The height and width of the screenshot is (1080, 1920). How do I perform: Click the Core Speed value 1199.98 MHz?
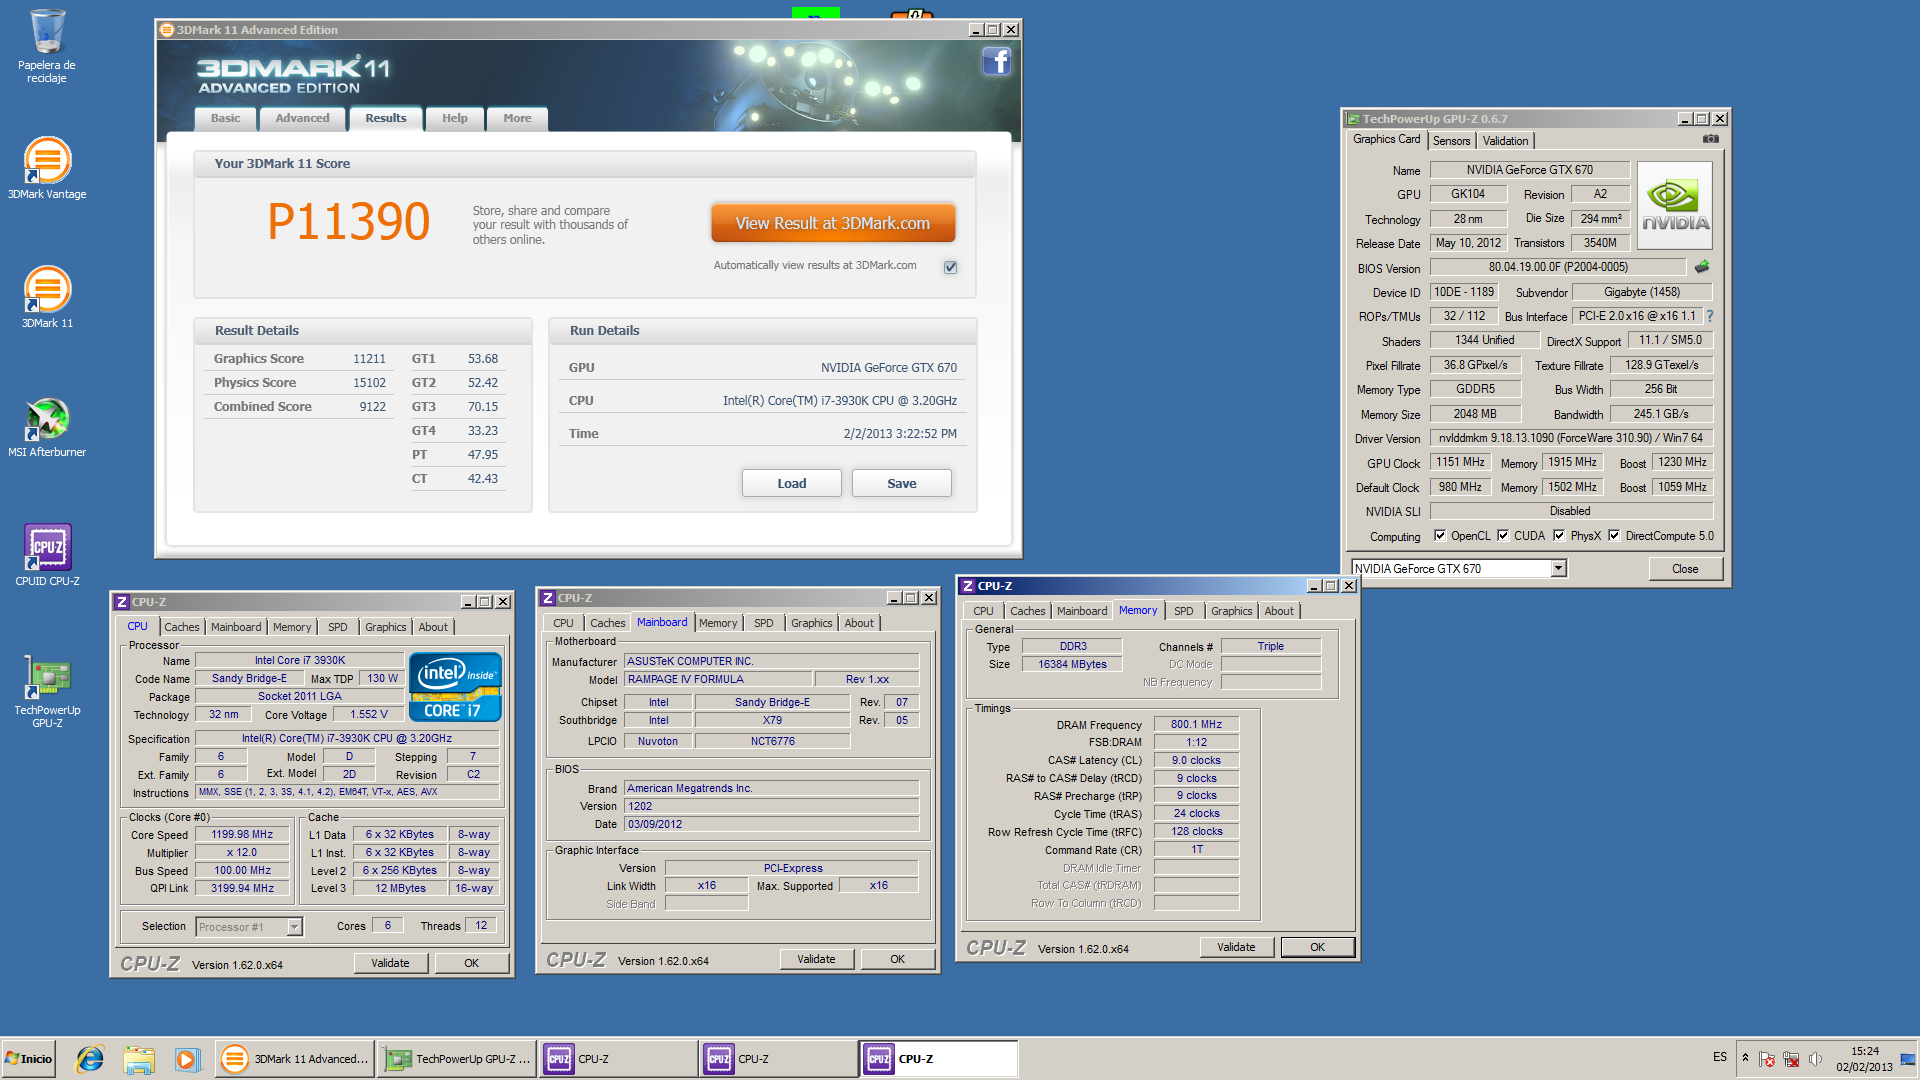(x=242, y=834)
